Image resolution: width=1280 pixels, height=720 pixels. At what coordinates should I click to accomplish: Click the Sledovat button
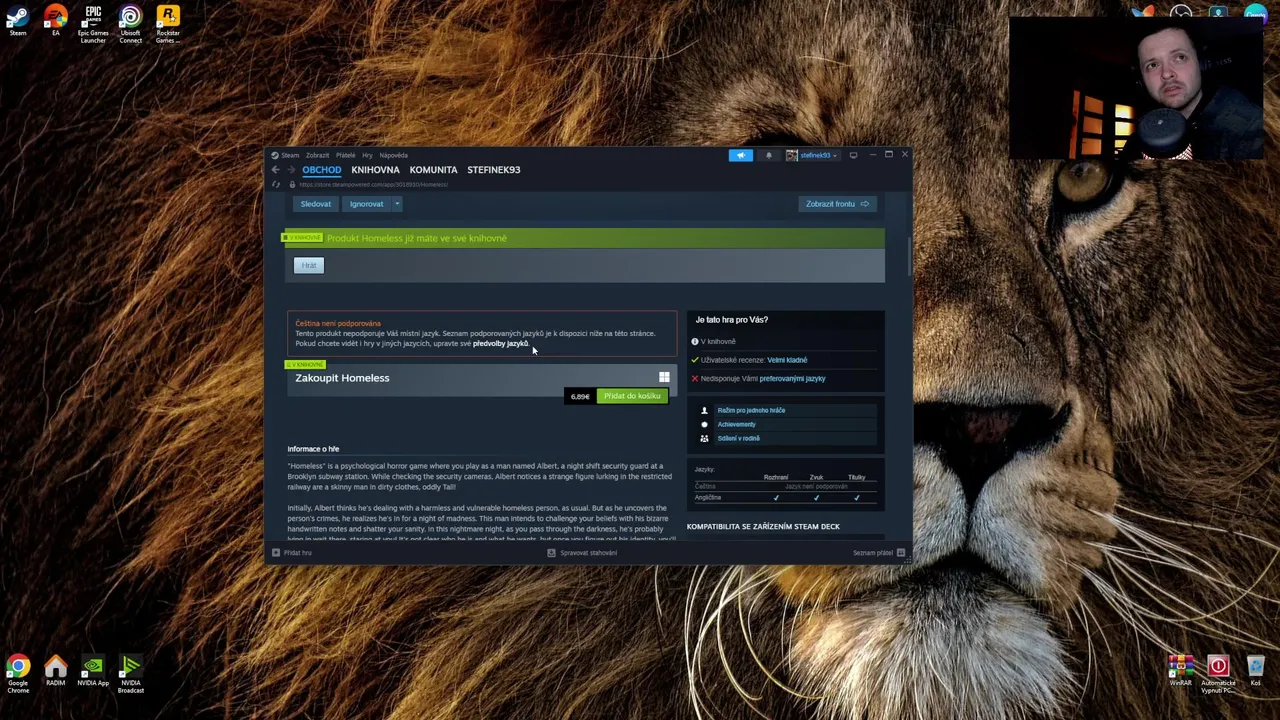[315, 204]
